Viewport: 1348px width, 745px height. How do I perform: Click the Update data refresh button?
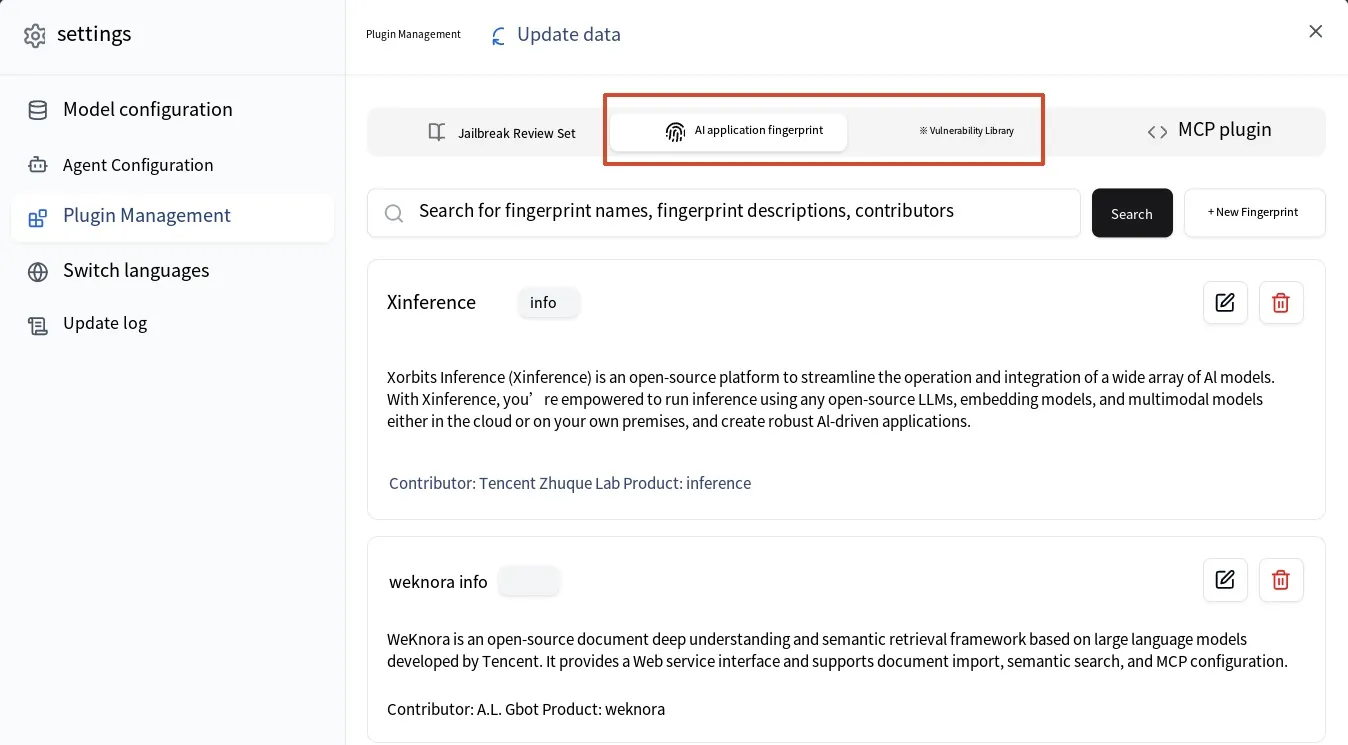click(x=556, y=35)
